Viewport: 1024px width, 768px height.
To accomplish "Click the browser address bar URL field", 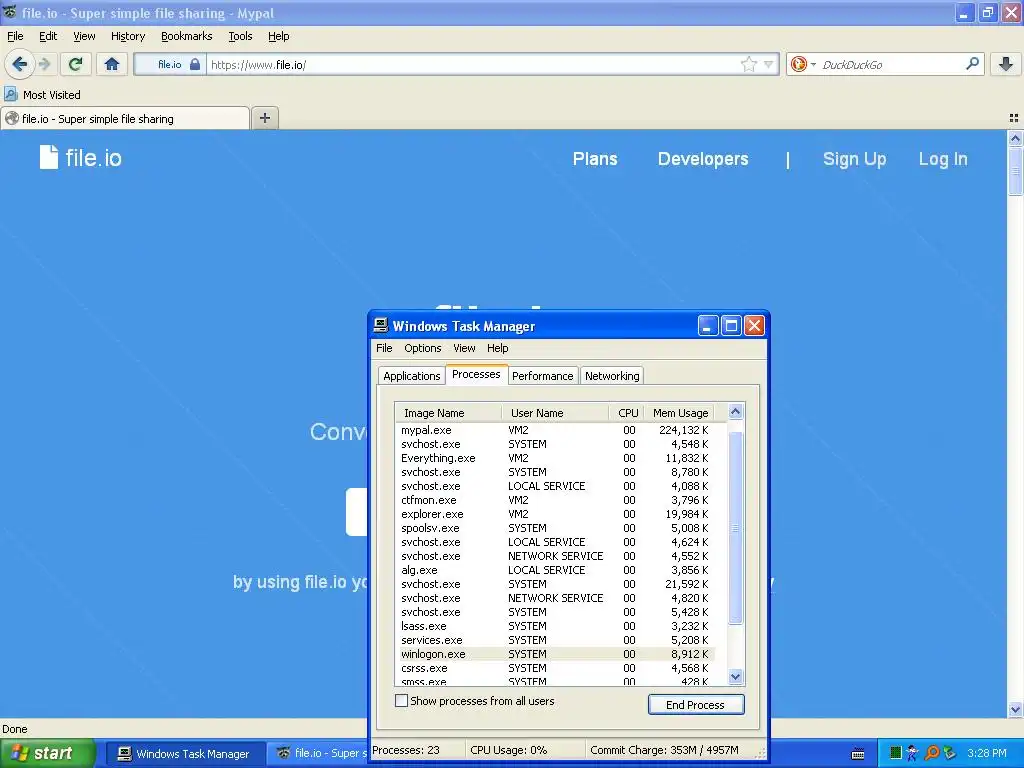I will pyautogui.click(x=473, y=65).
